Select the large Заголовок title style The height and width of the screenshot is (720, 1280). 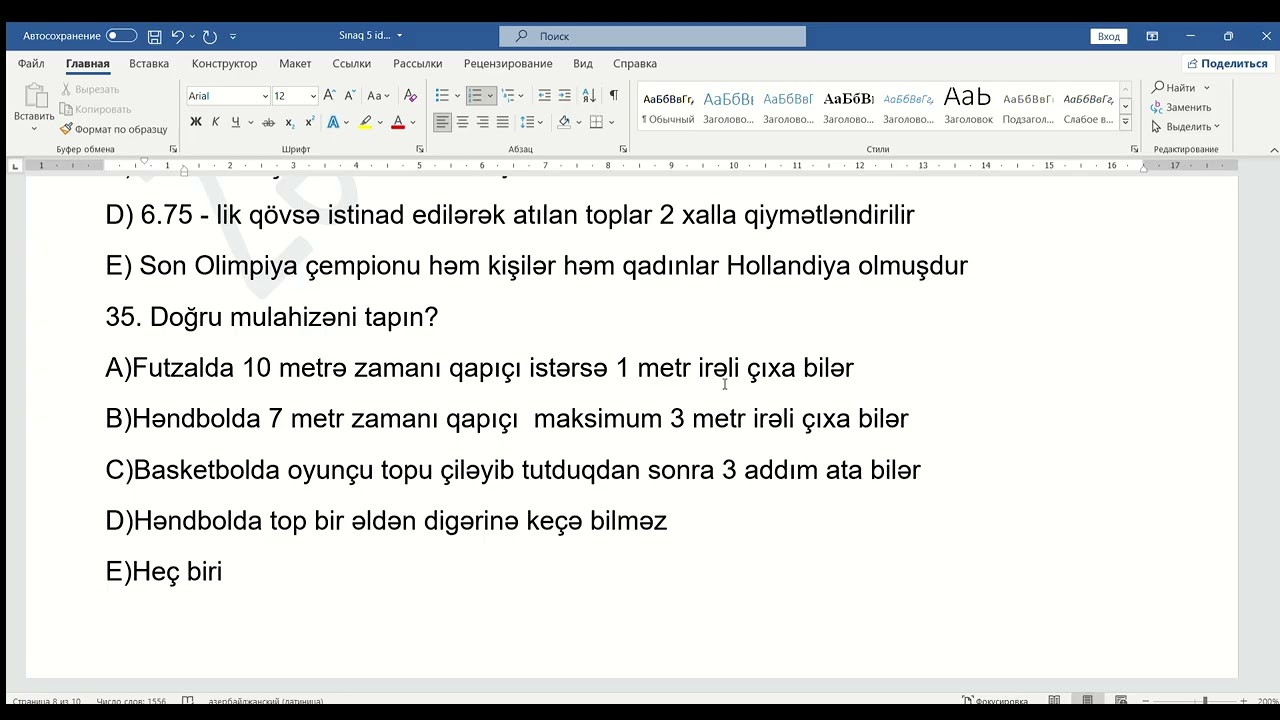click(x=968, y=108)
